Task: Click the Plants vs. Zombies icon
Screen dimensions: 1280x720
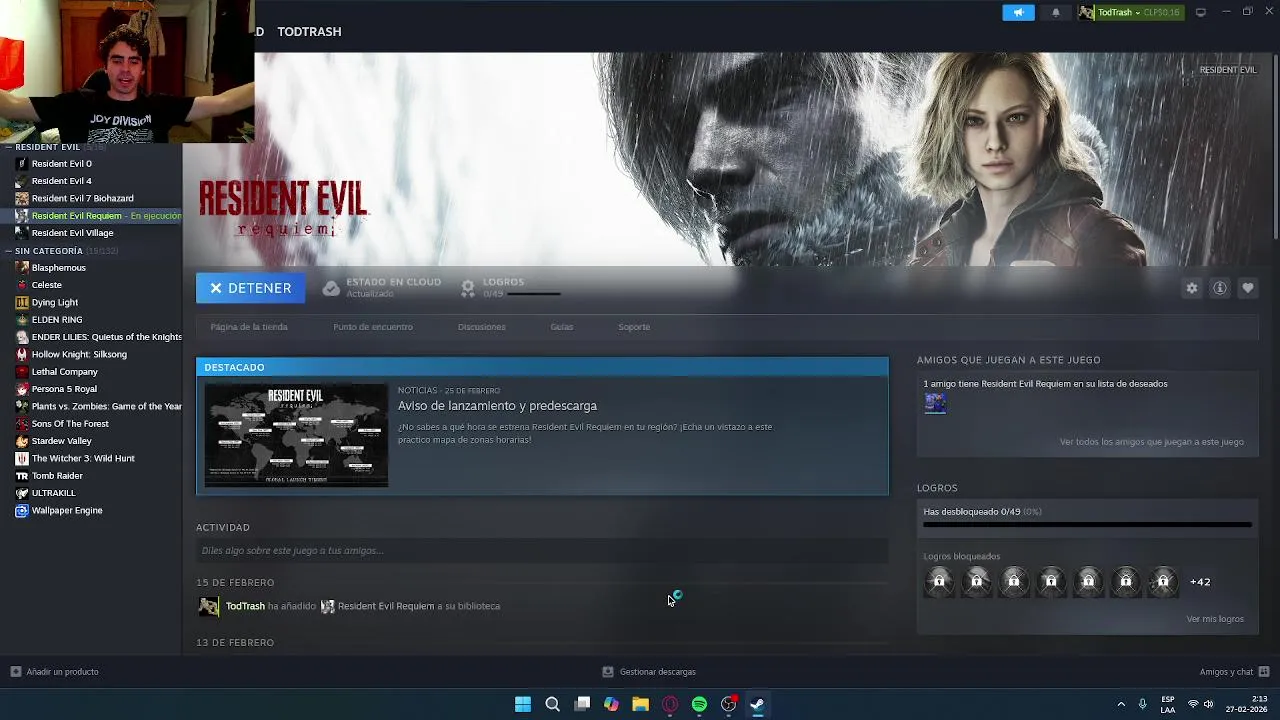Action: click(x=22, y=406)
